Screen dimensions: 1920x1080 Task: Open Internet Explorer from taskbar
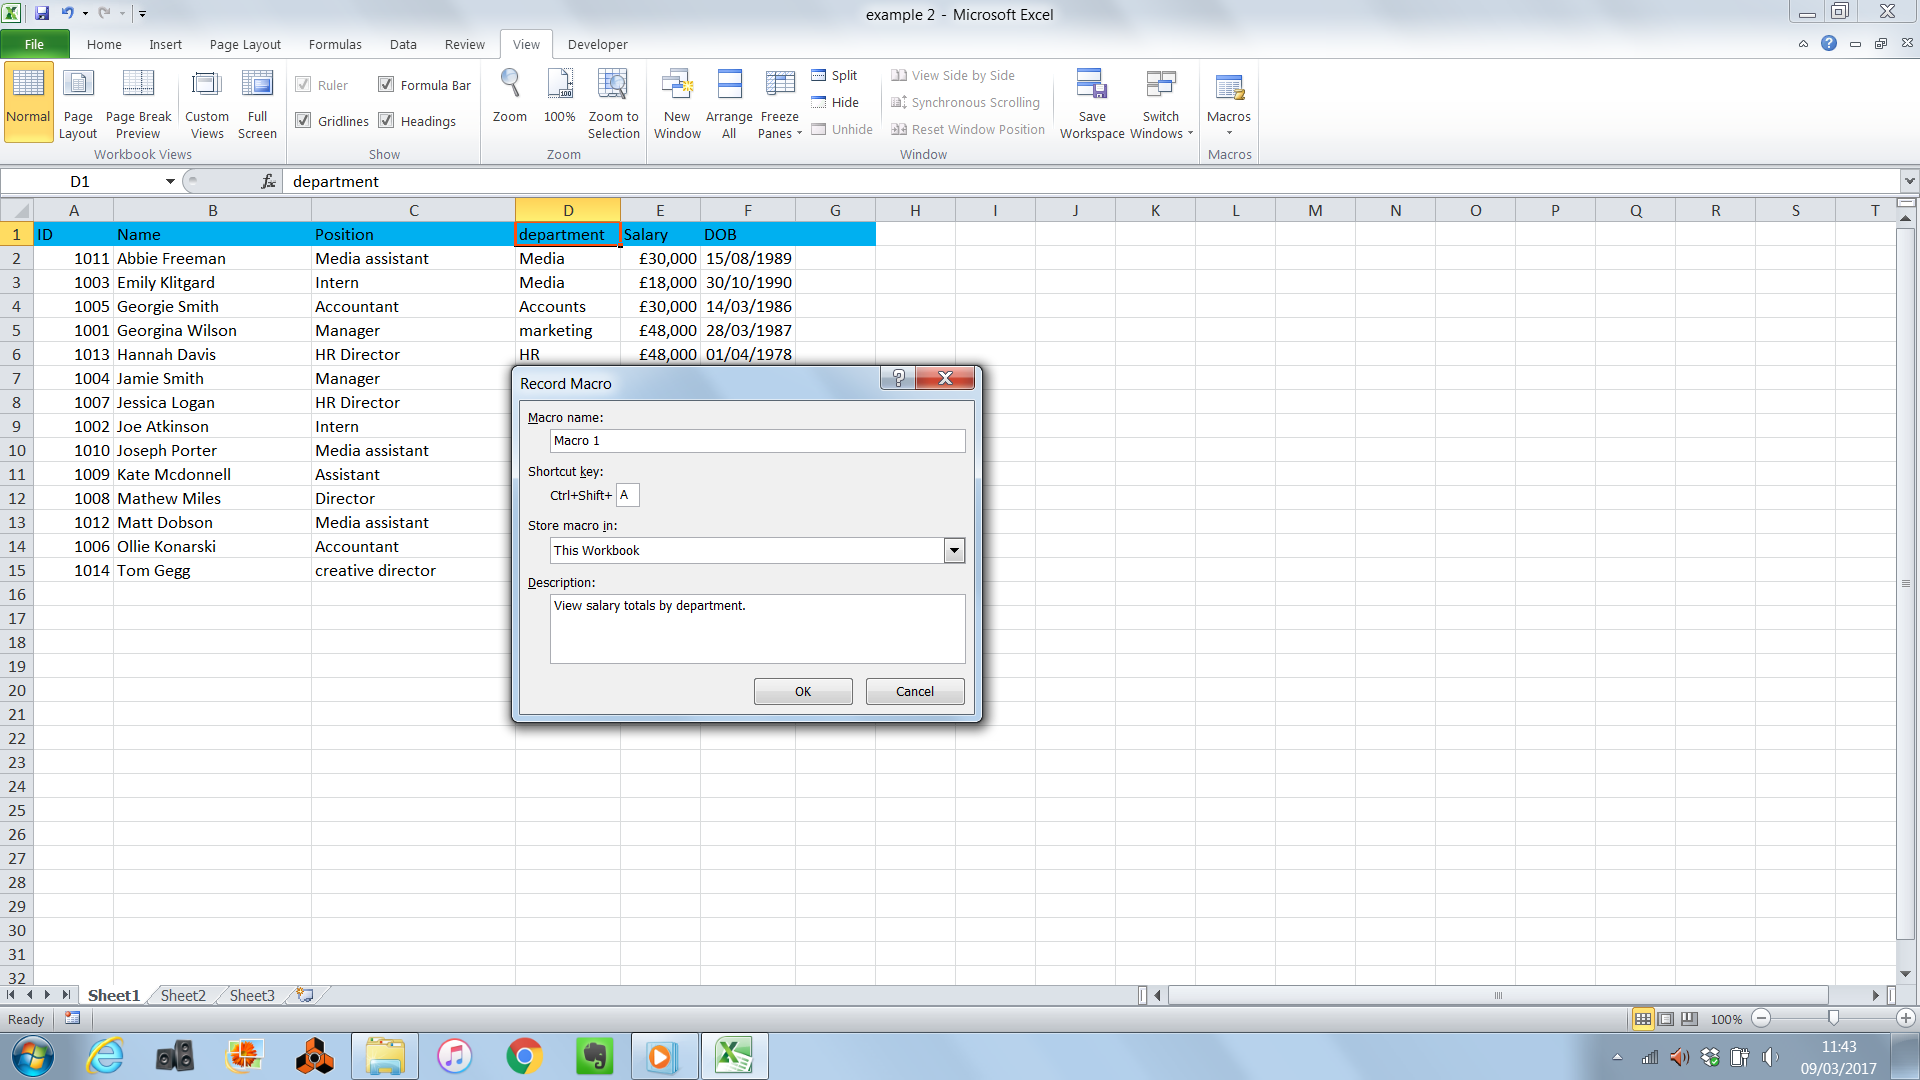tap(105, 1056)
